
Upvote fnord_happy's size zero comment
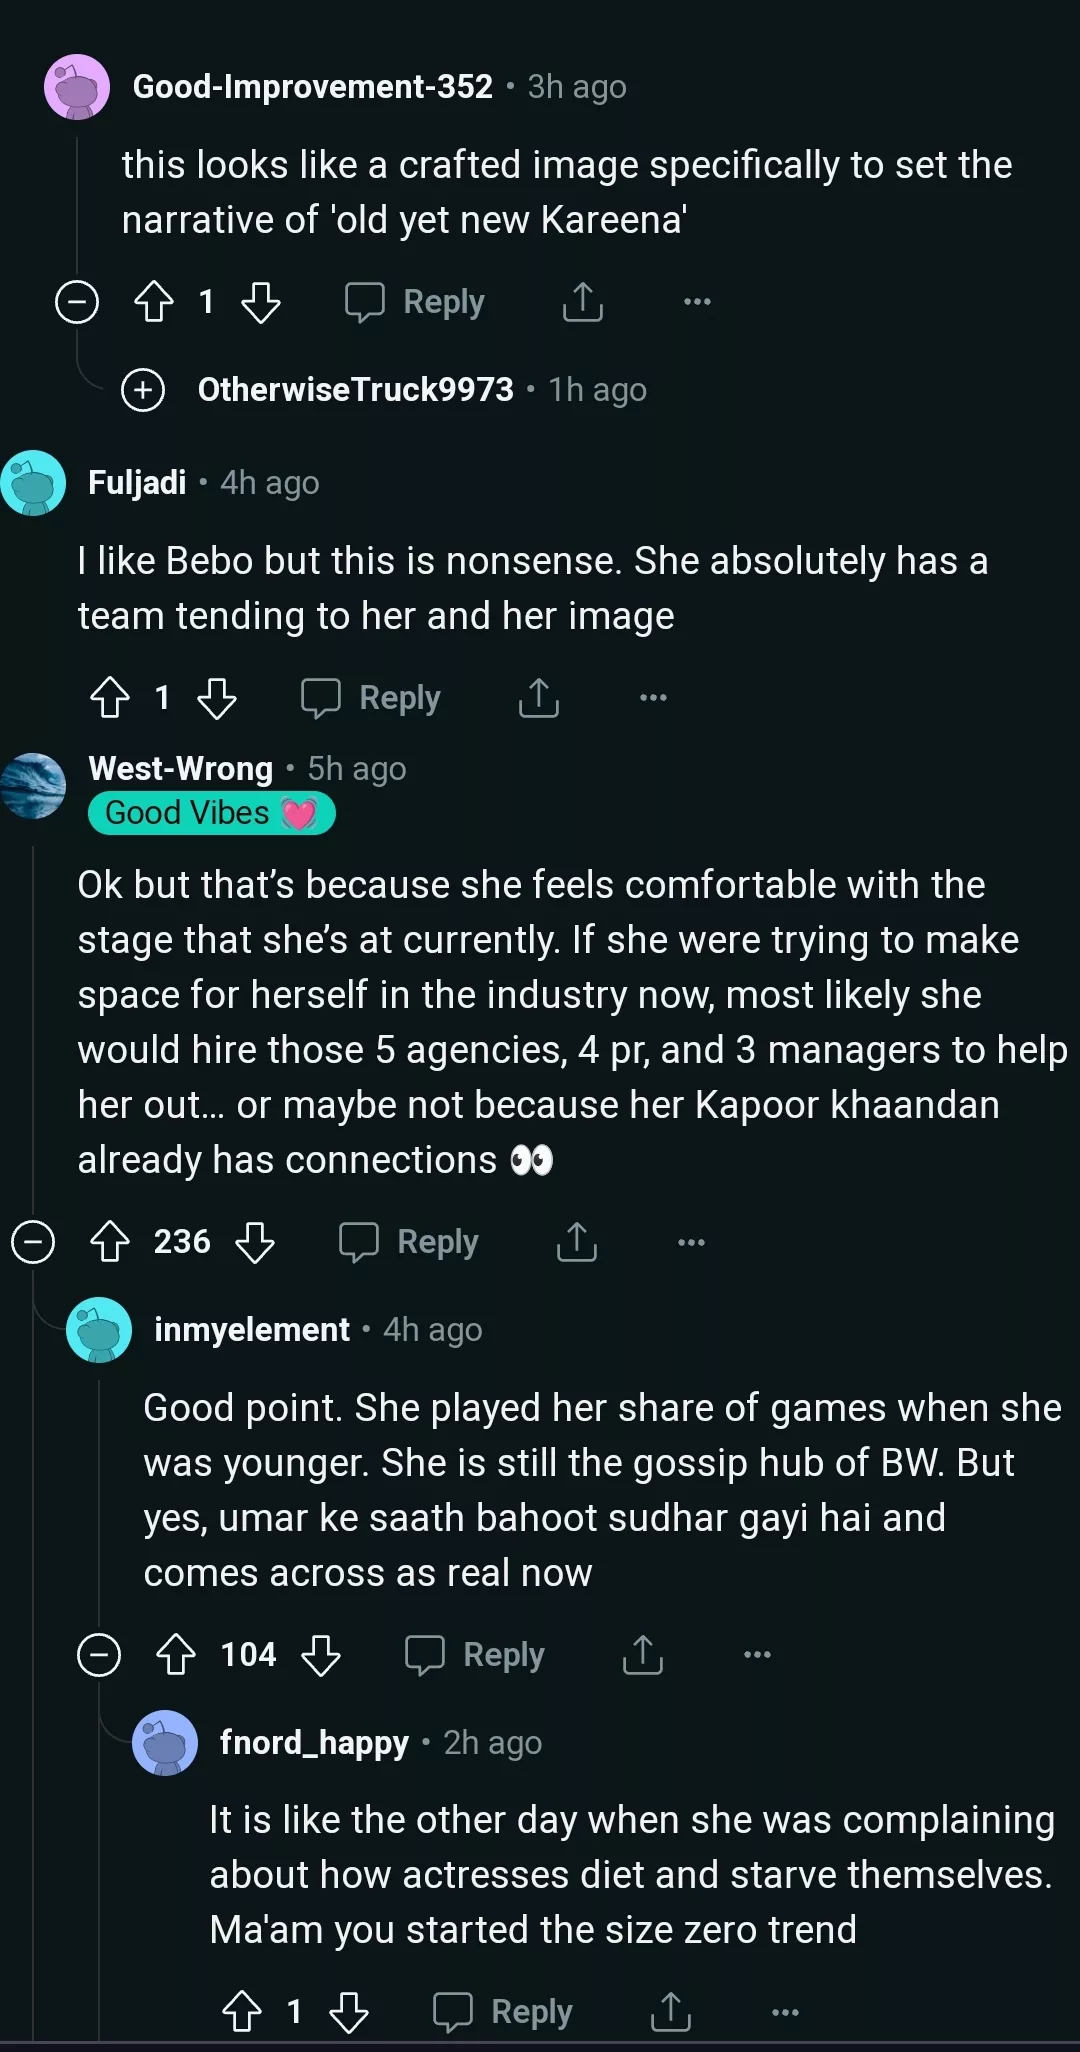[242, 2012]
